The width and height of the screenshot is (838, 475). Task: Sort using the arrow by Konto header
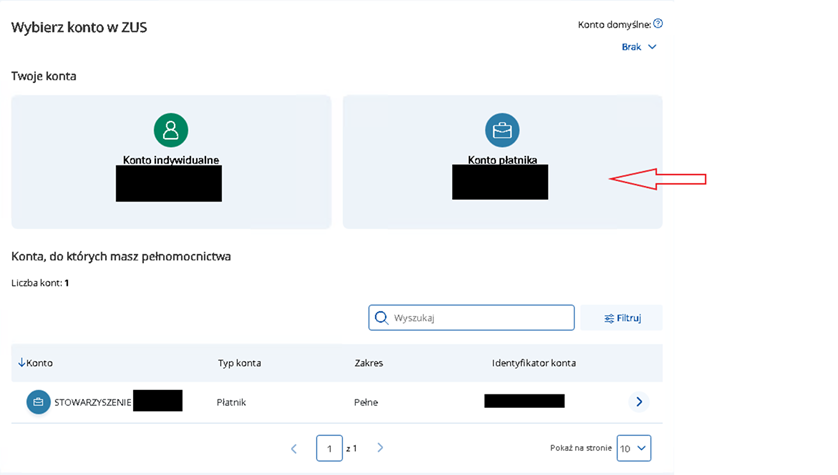pyautogui.click(x=21, y=362)
